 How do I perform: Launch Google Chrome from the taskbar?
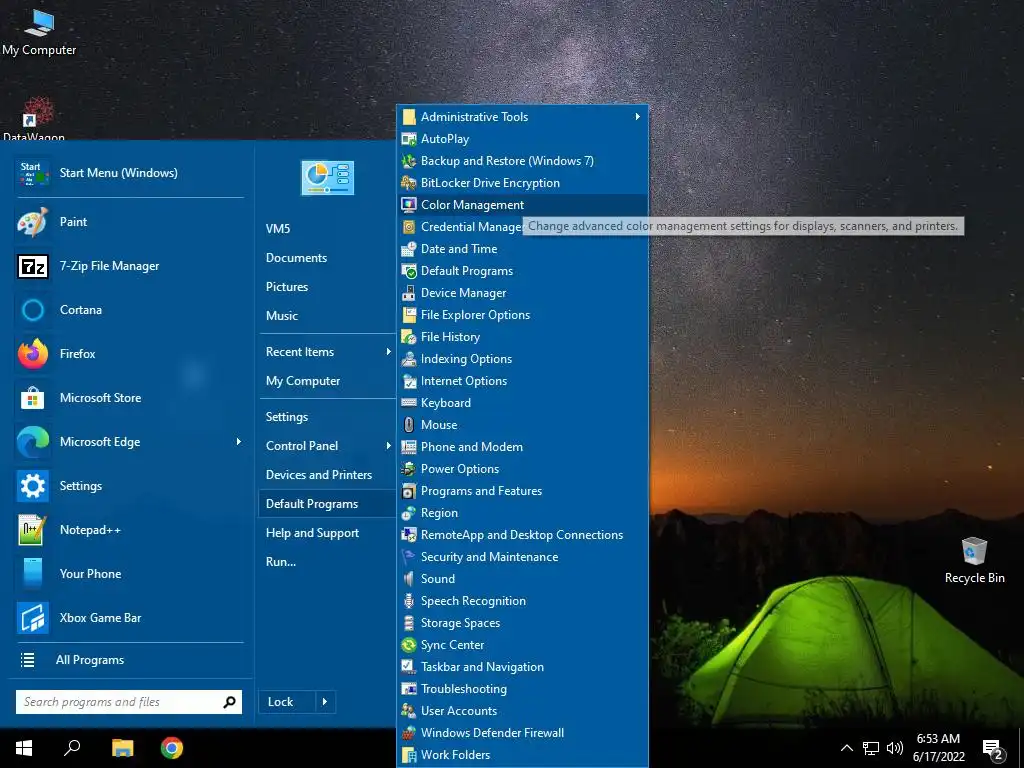coord(172,748)
